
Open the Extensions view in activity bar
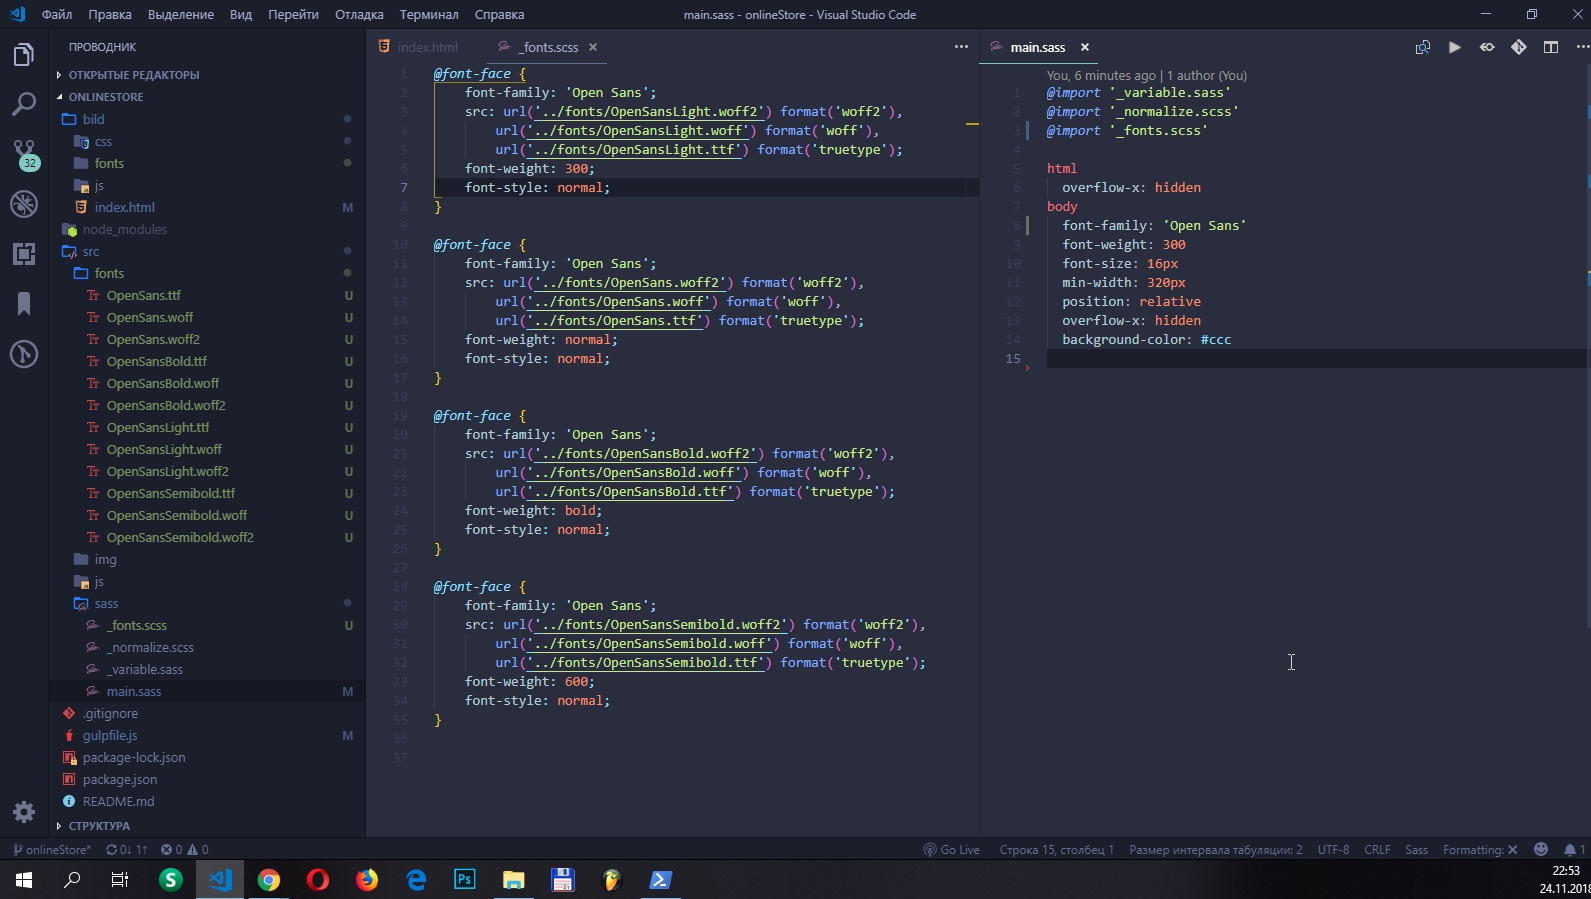coord(24,254)
